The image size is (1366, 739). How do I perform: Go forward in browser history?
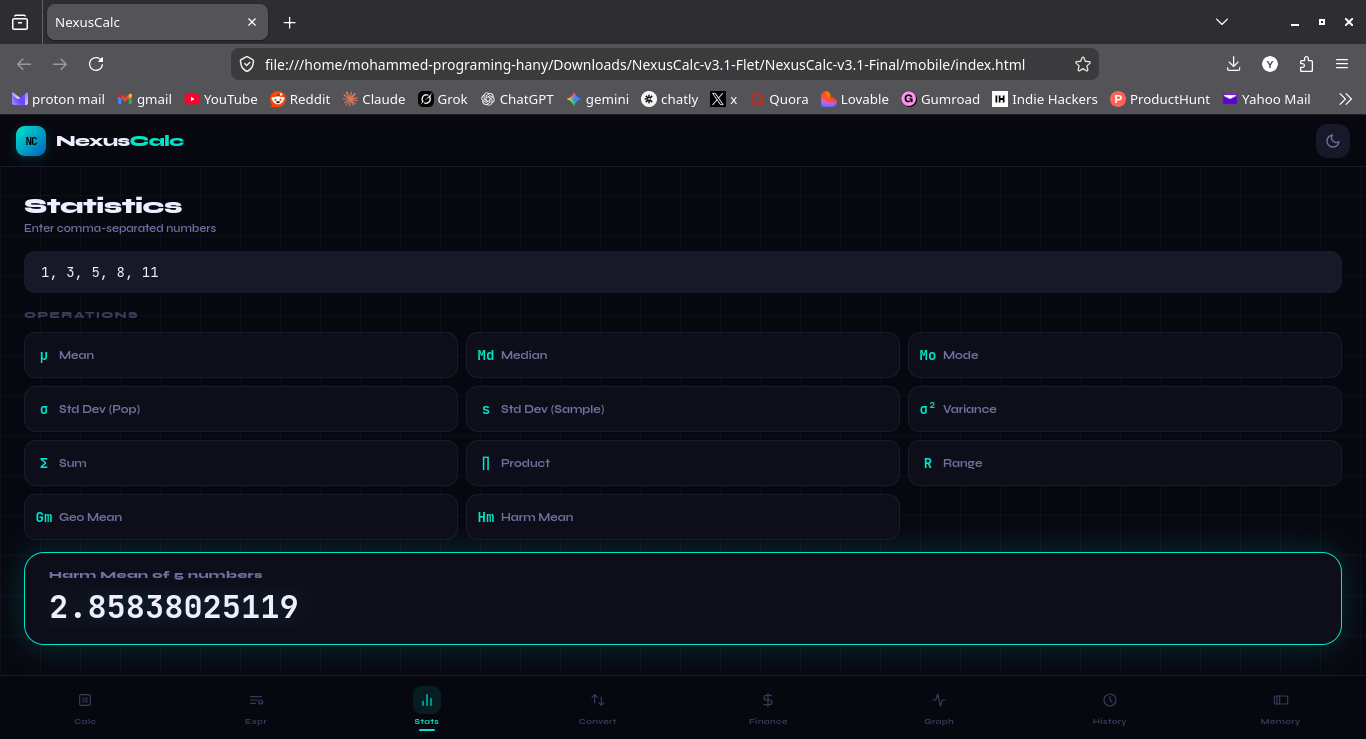[60, 64]
